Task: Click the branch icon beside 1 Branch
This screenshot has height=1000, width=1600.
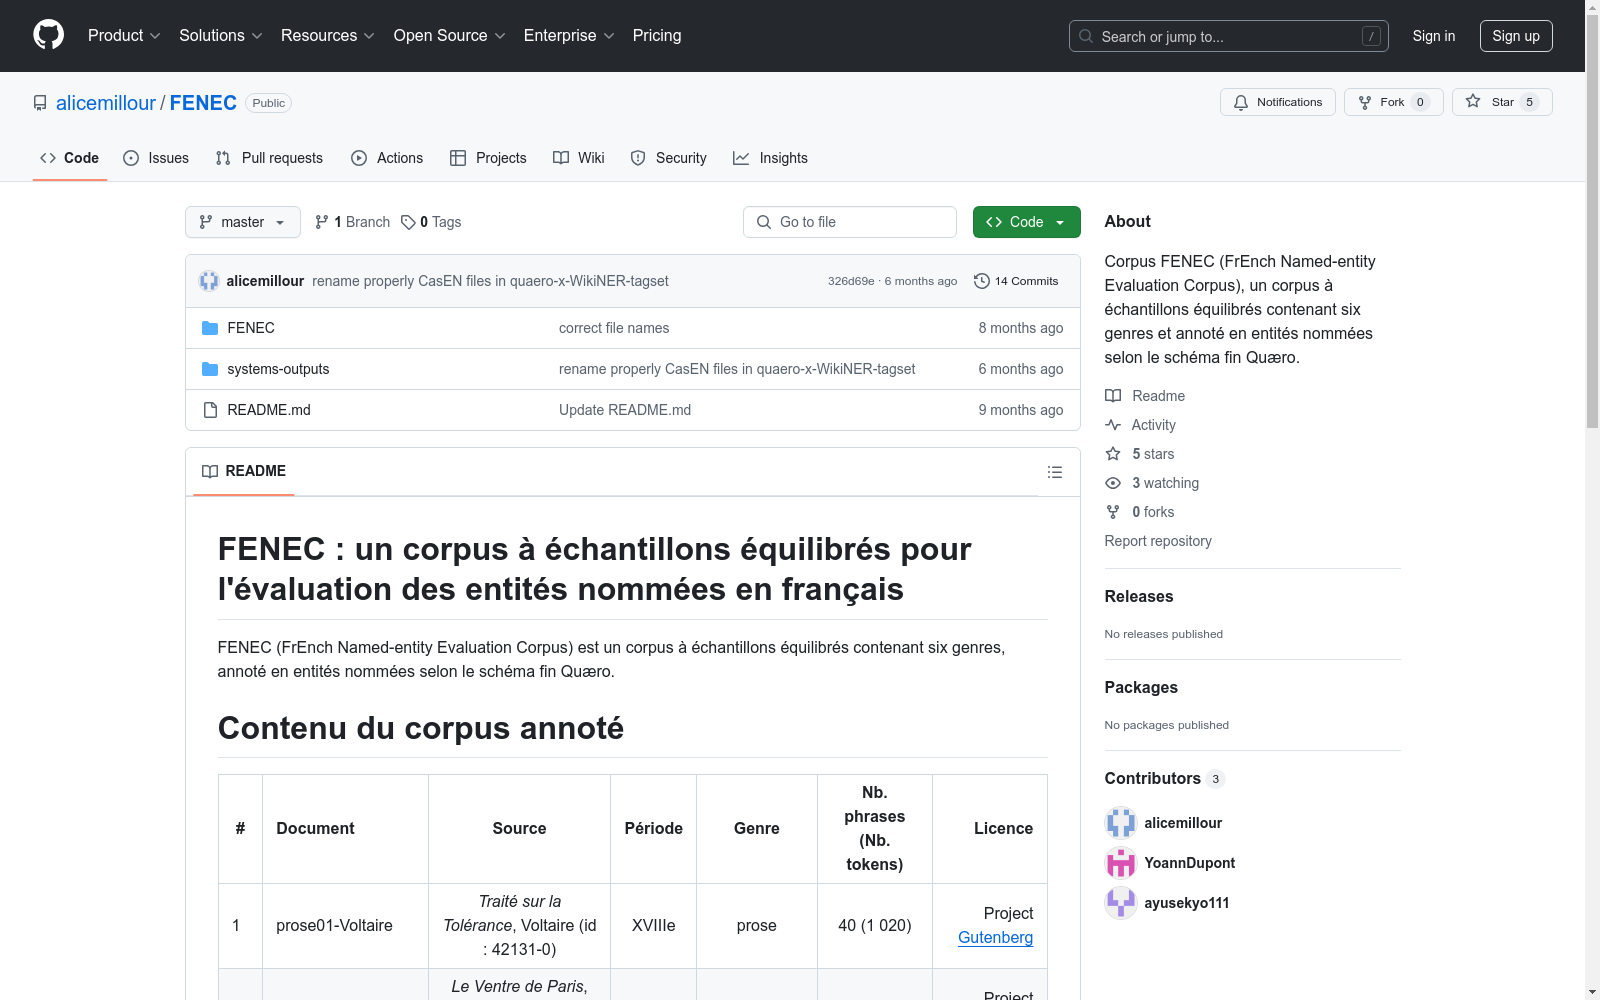Action: tap(321, 222)
